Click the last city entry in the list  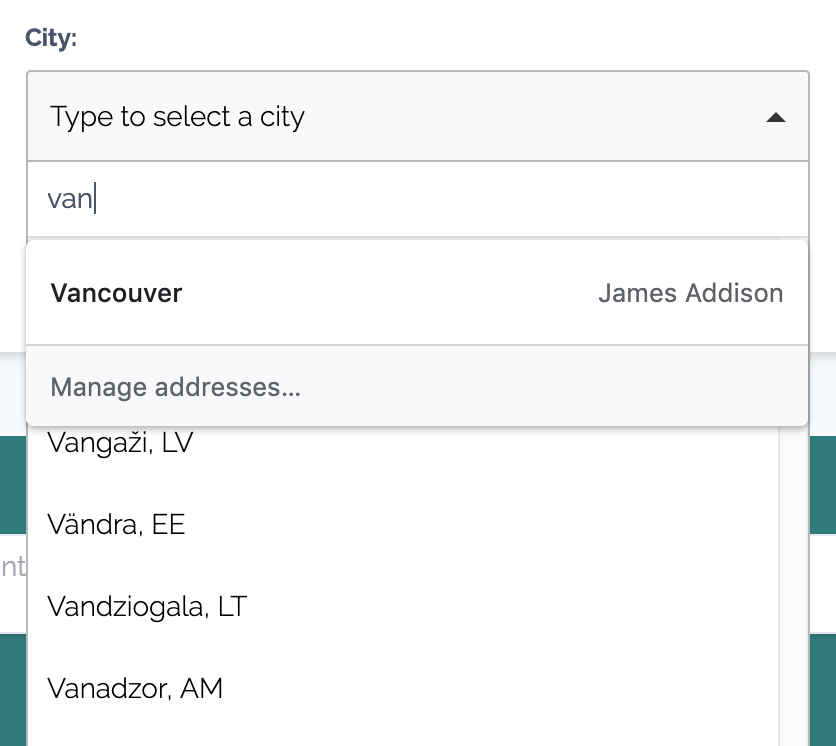point(135,688)
